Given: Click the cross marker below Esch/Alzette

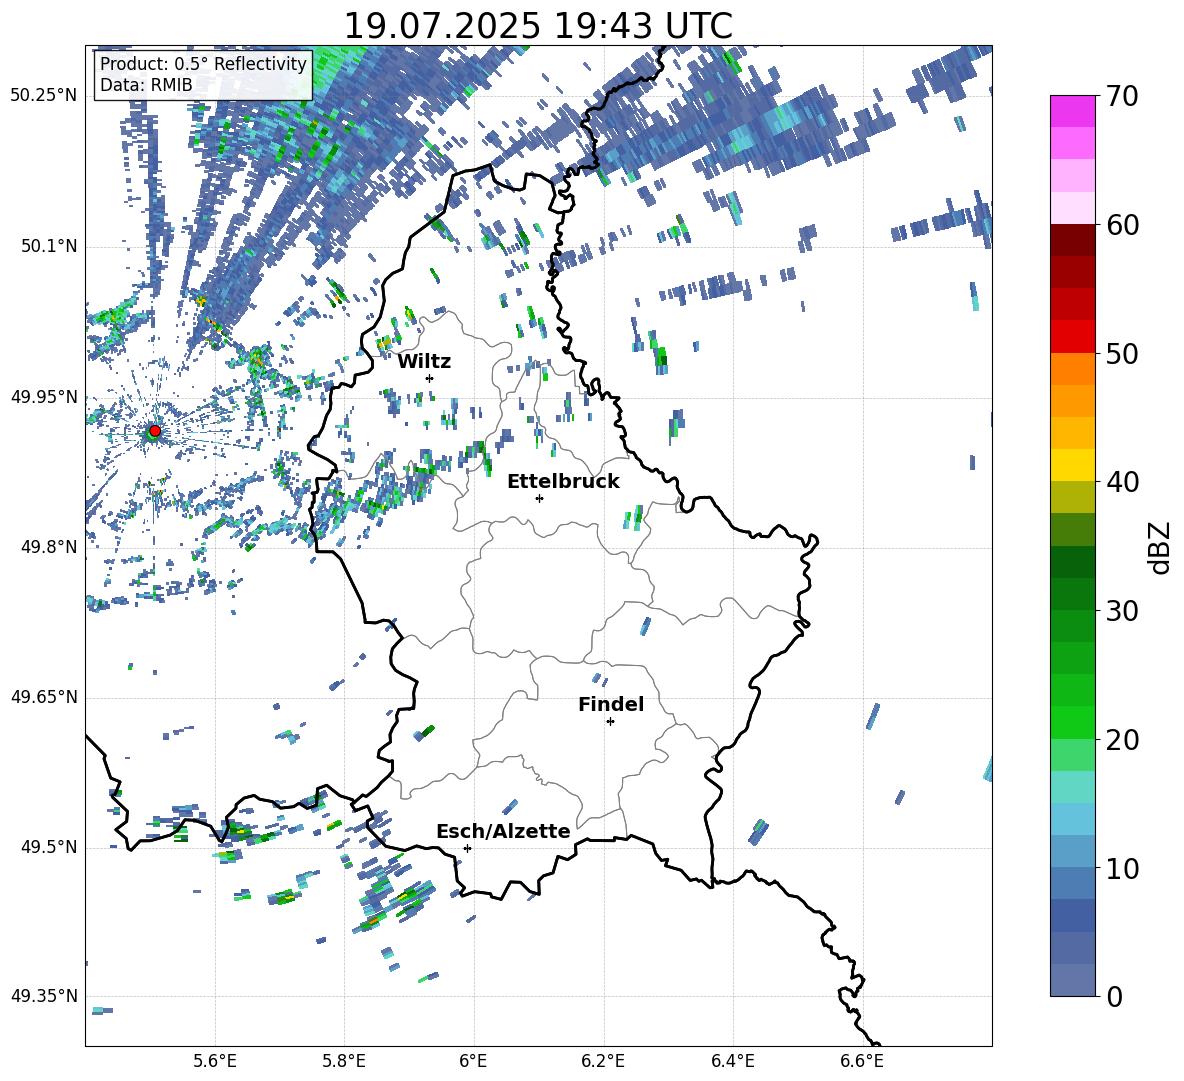Looking at the screenshot, I should point(467,848).
